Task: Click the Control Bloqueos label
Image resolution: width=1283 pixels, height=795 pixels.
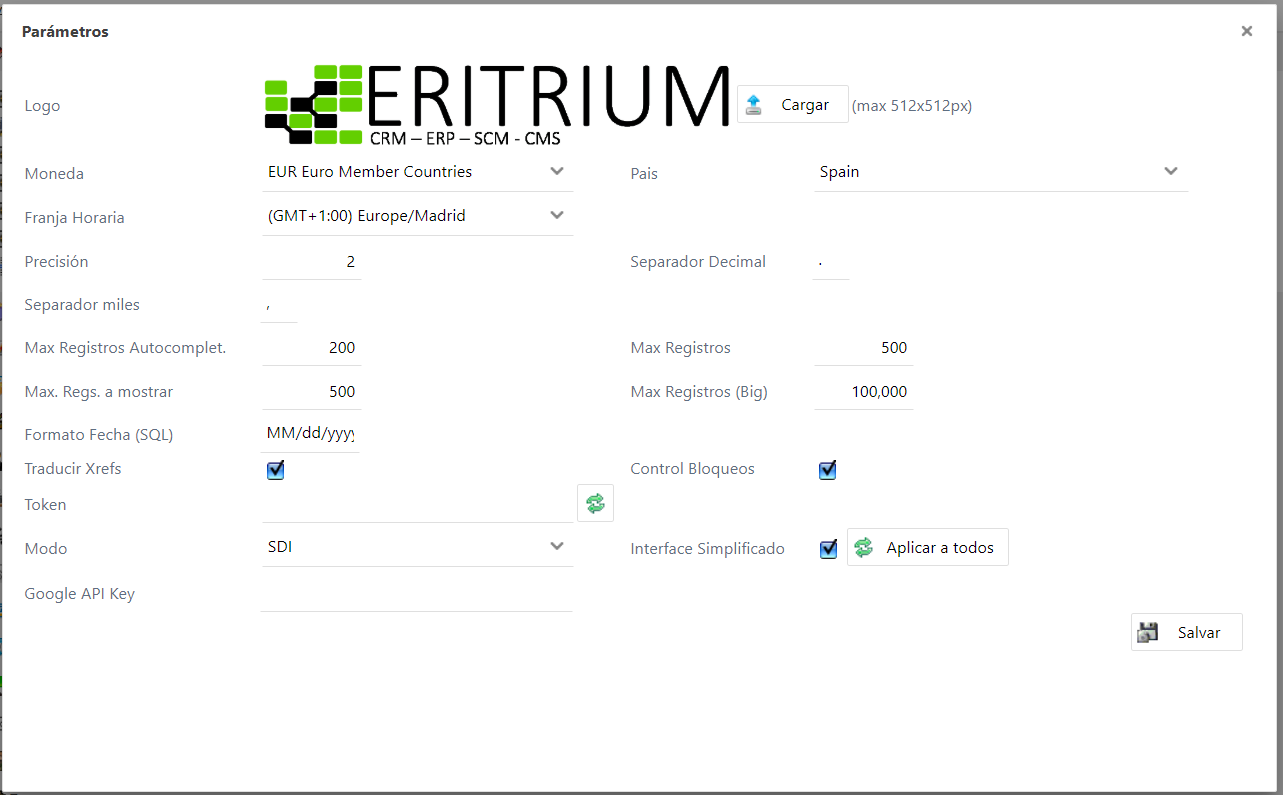Action: 692,469
